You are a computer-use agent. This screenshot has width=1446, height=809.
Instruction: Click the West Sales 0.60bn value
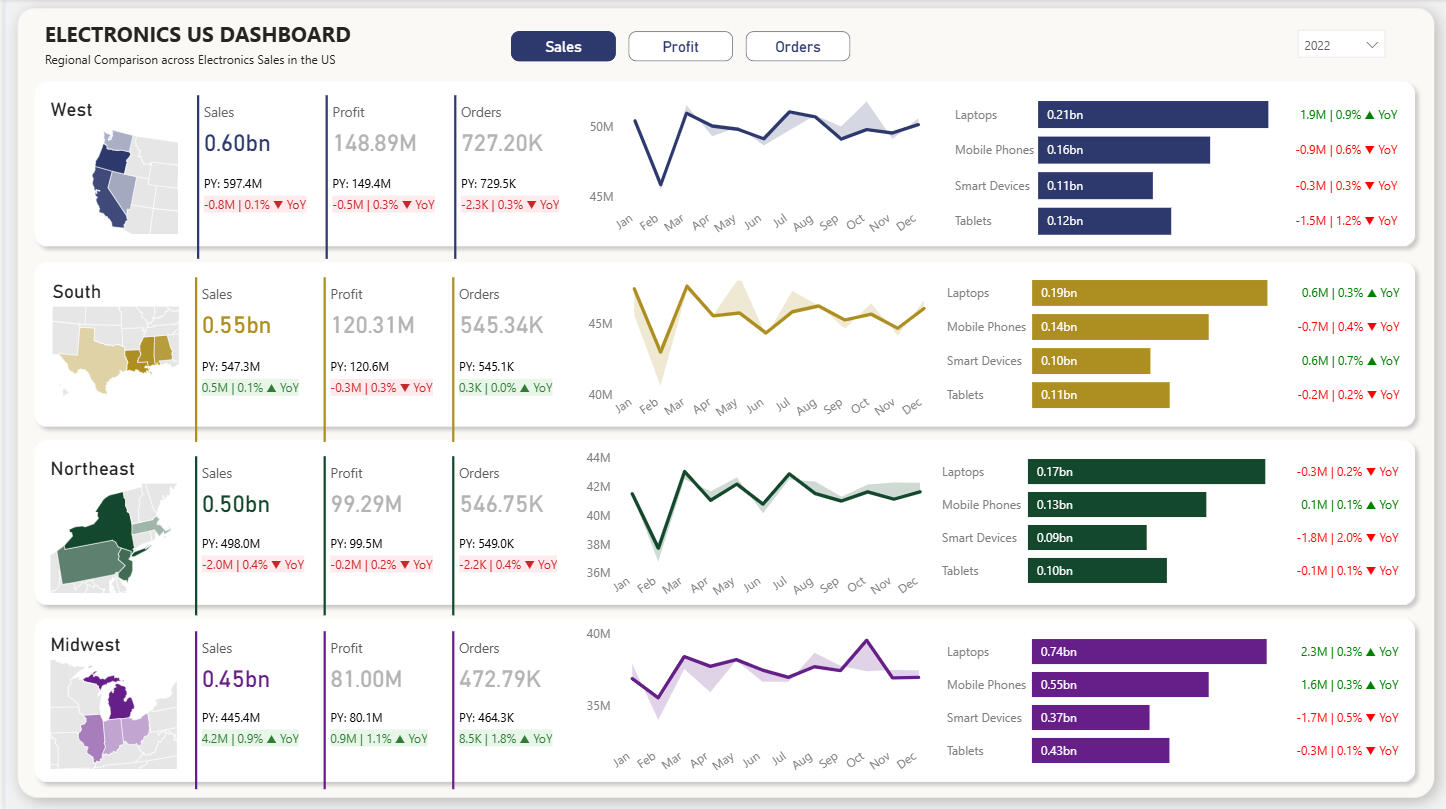click(x=237, y=143)
